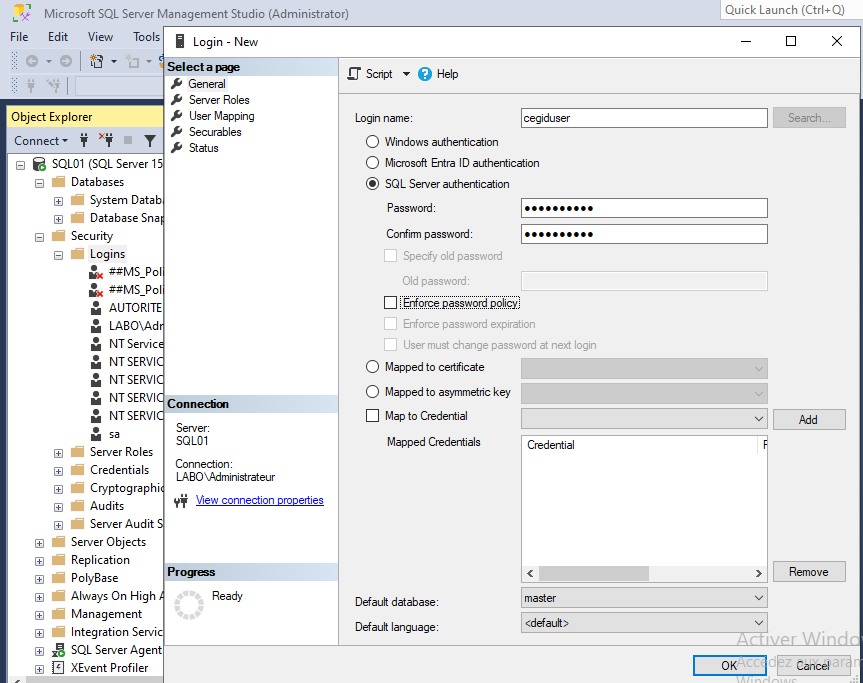863x683 pixels.
Task: Open the Default language dropdown
Action: point(644,623)
